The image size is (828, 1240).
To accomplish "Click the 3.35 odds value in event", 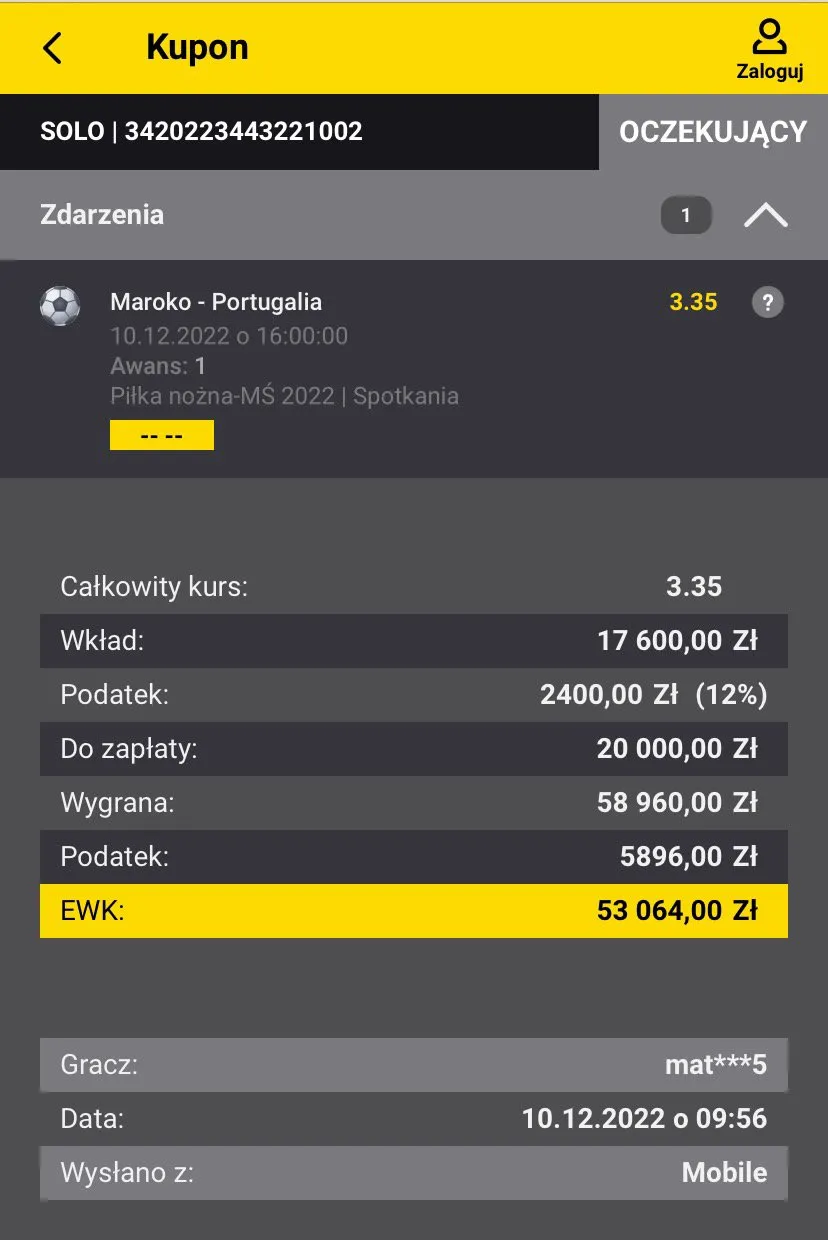I will point(693,302).
